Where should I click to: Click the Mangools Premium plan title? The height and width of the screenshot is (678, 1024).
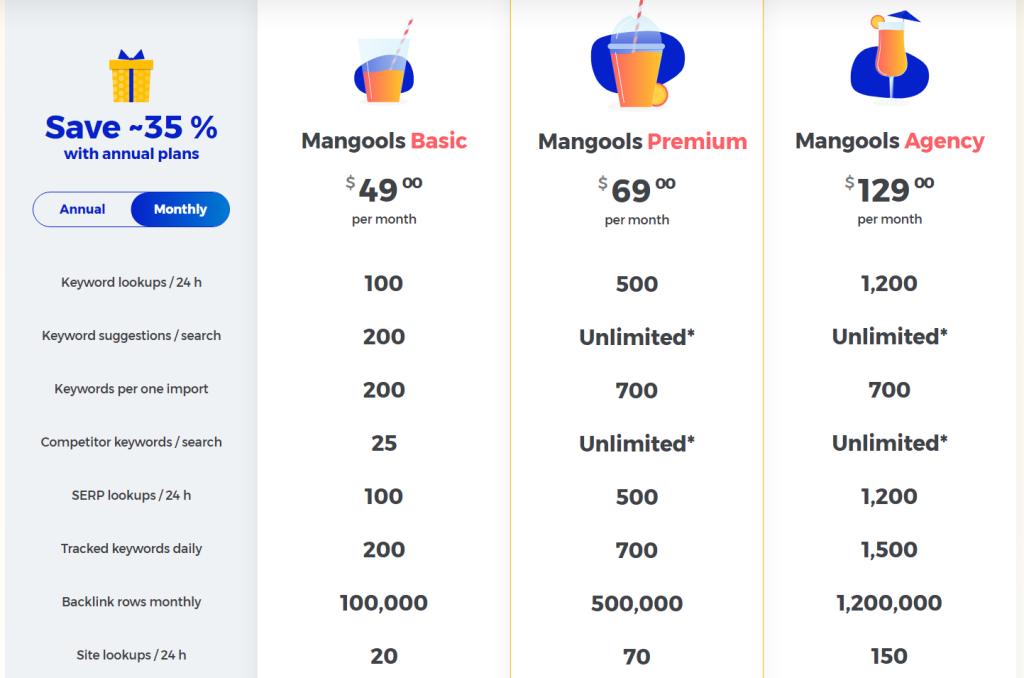(x=642, y=142)
